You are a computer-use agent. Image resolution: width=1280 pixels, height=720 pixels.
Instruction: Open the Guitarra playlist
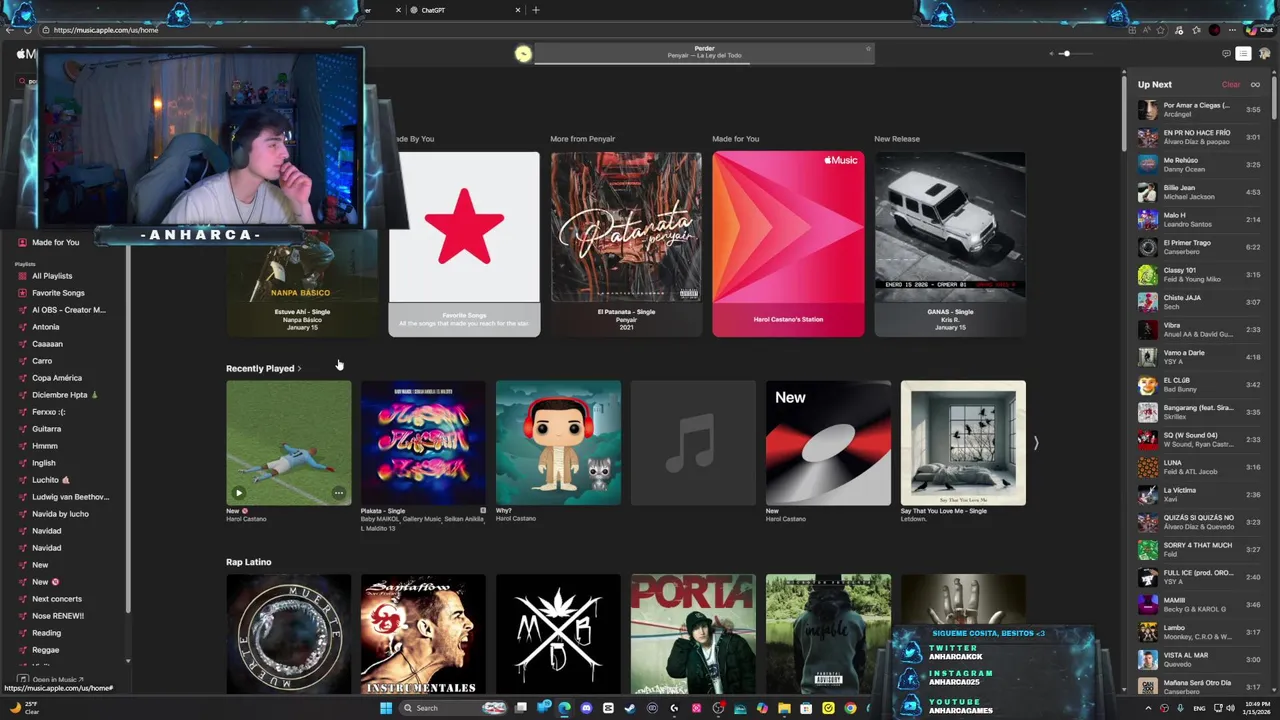(x=46, y=429)
